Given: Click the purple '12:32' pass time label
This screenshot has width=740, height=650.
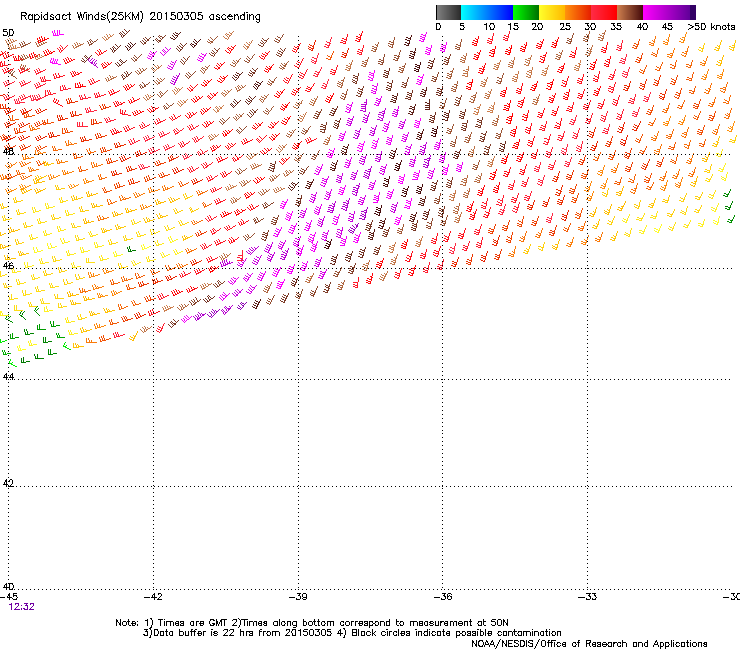Looking at the screenshot, I should [x=22, y=607].
